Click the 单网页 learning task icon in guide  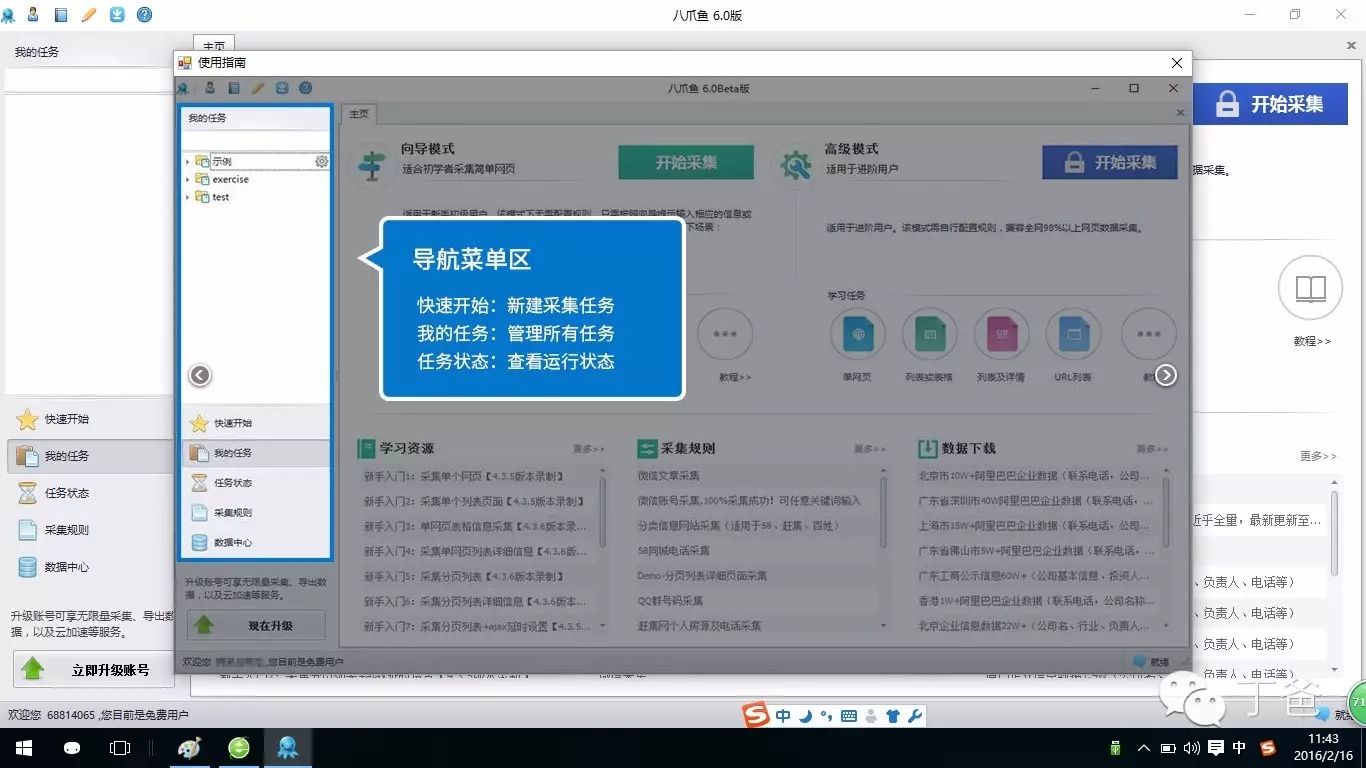(x=858, y=334)
